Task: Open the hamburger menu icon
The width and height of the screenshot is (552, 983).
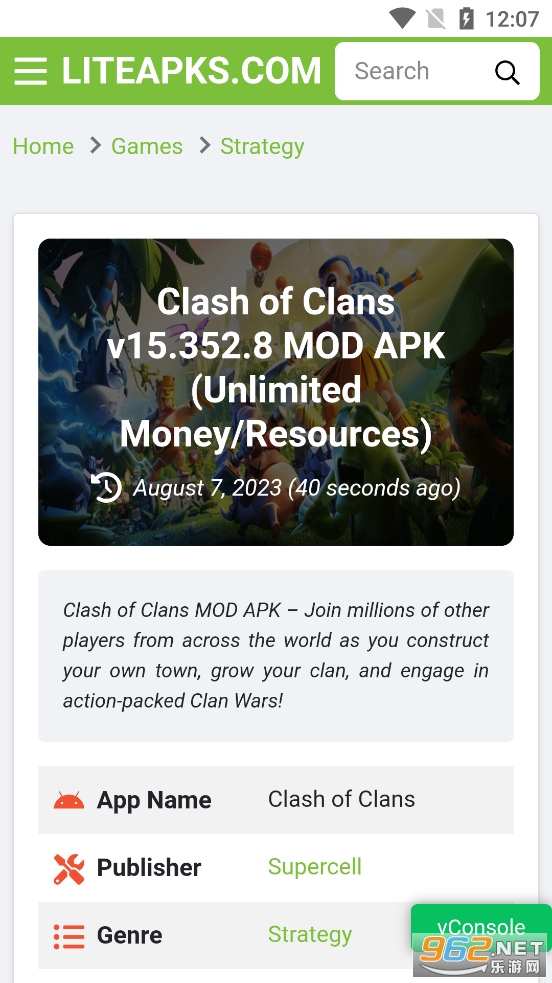Action: tap(31, 71)
